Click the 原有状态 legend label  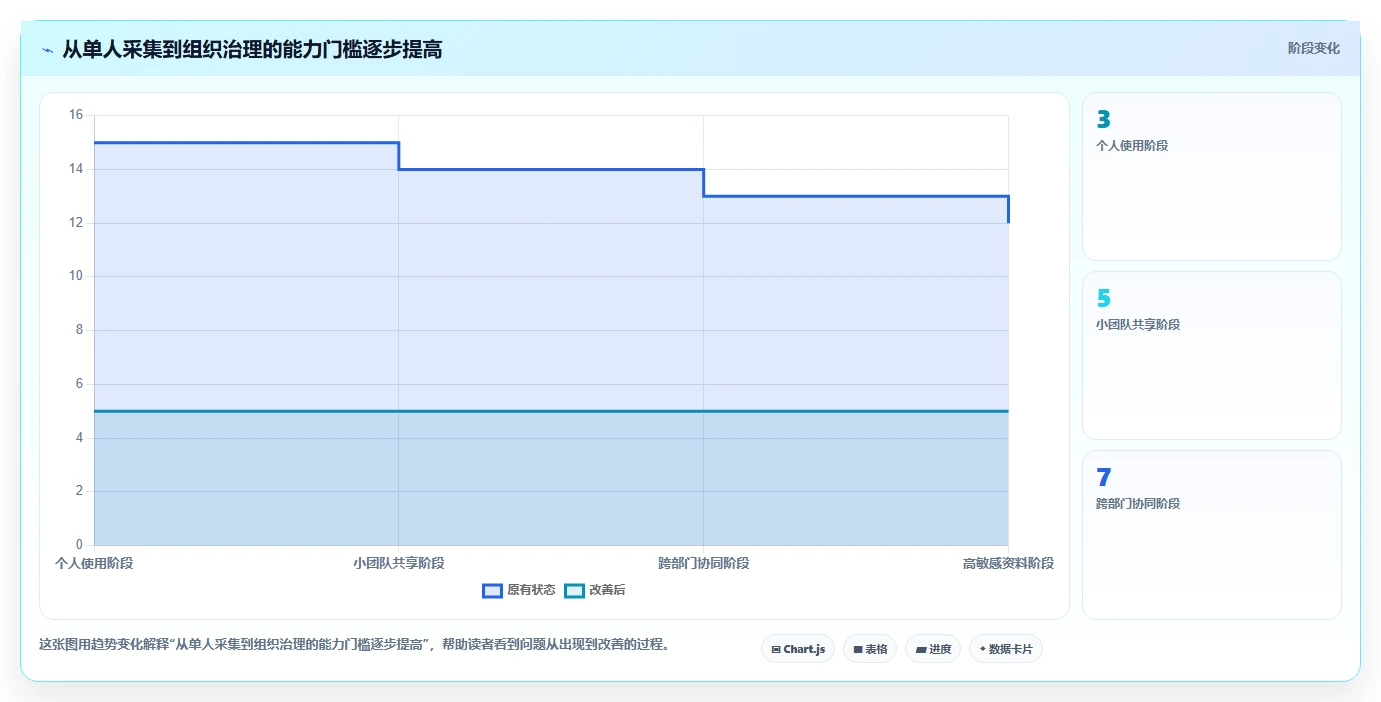(x=531, y=590)
